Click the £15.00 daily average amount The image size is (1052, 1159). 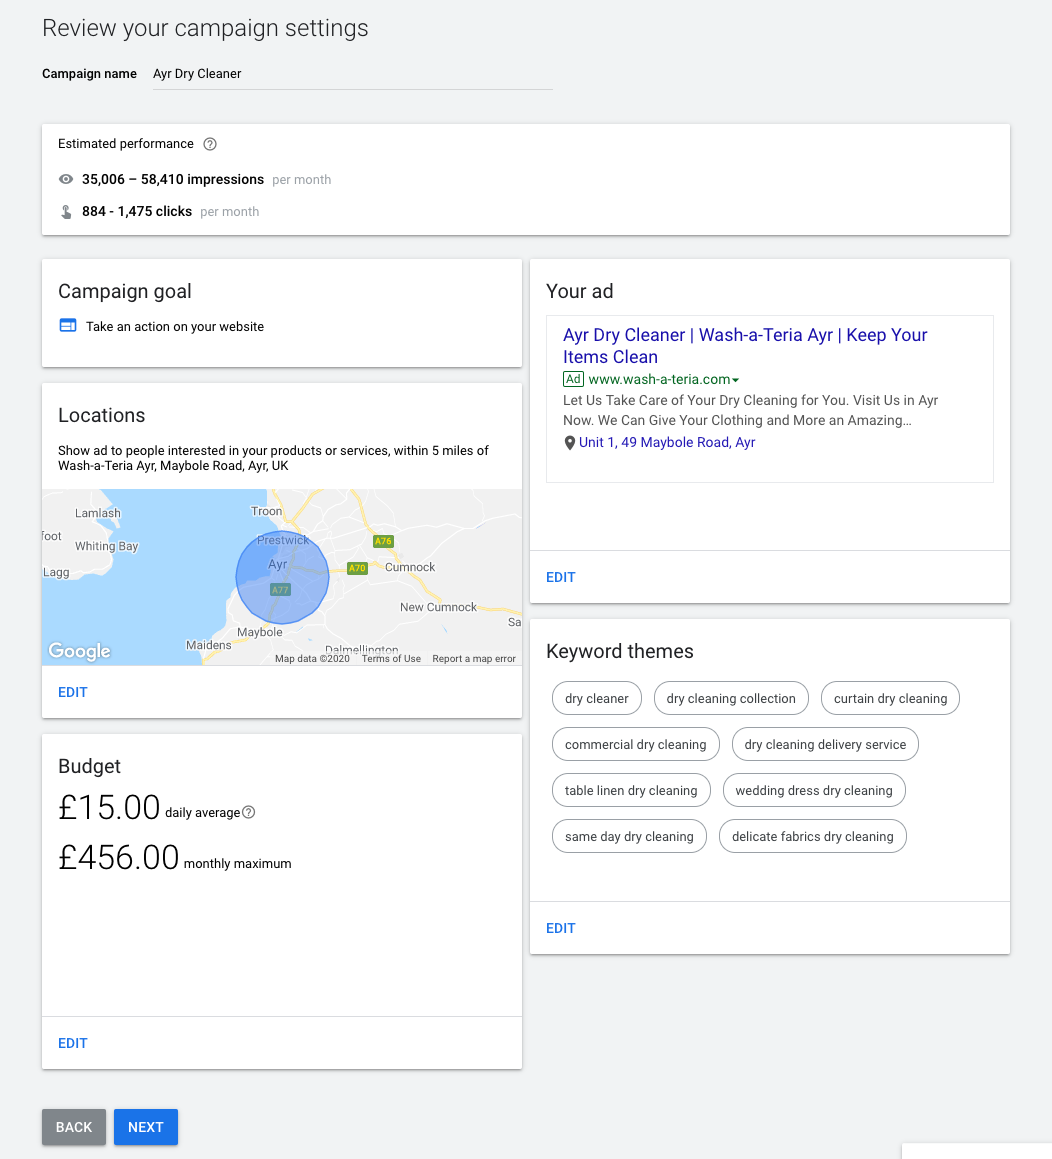[109, 807]
